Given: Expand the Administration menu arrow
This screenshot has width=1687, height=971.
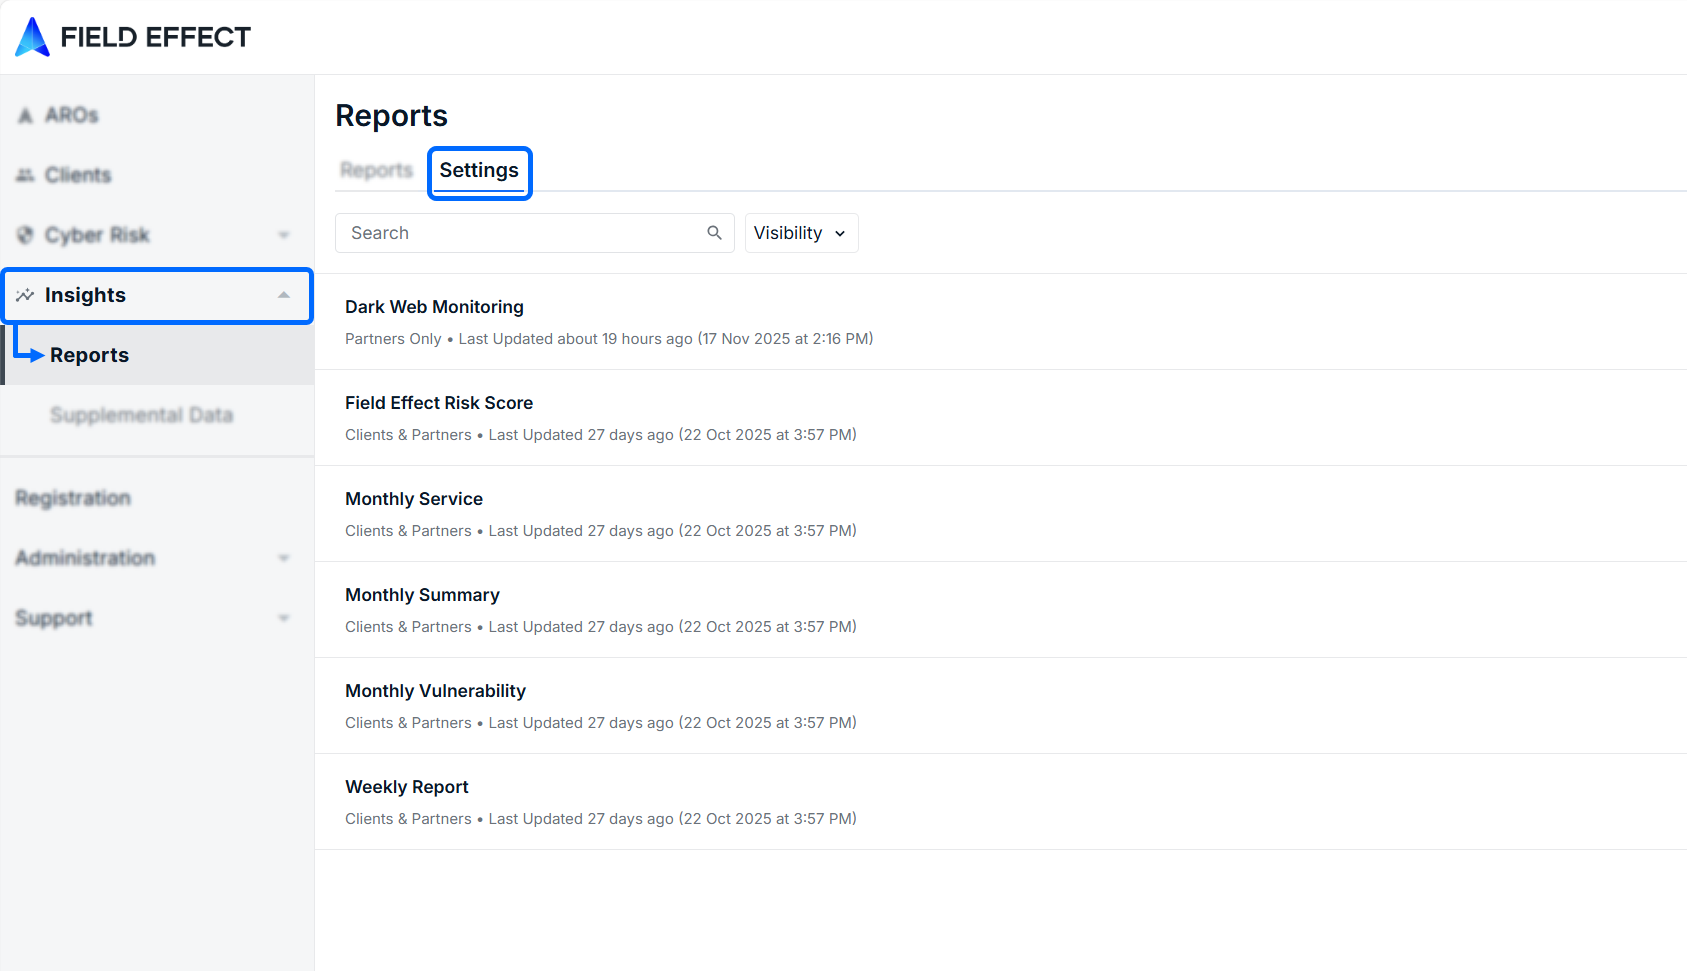Looking at the screenshot, I should click(x=284, y=558).
